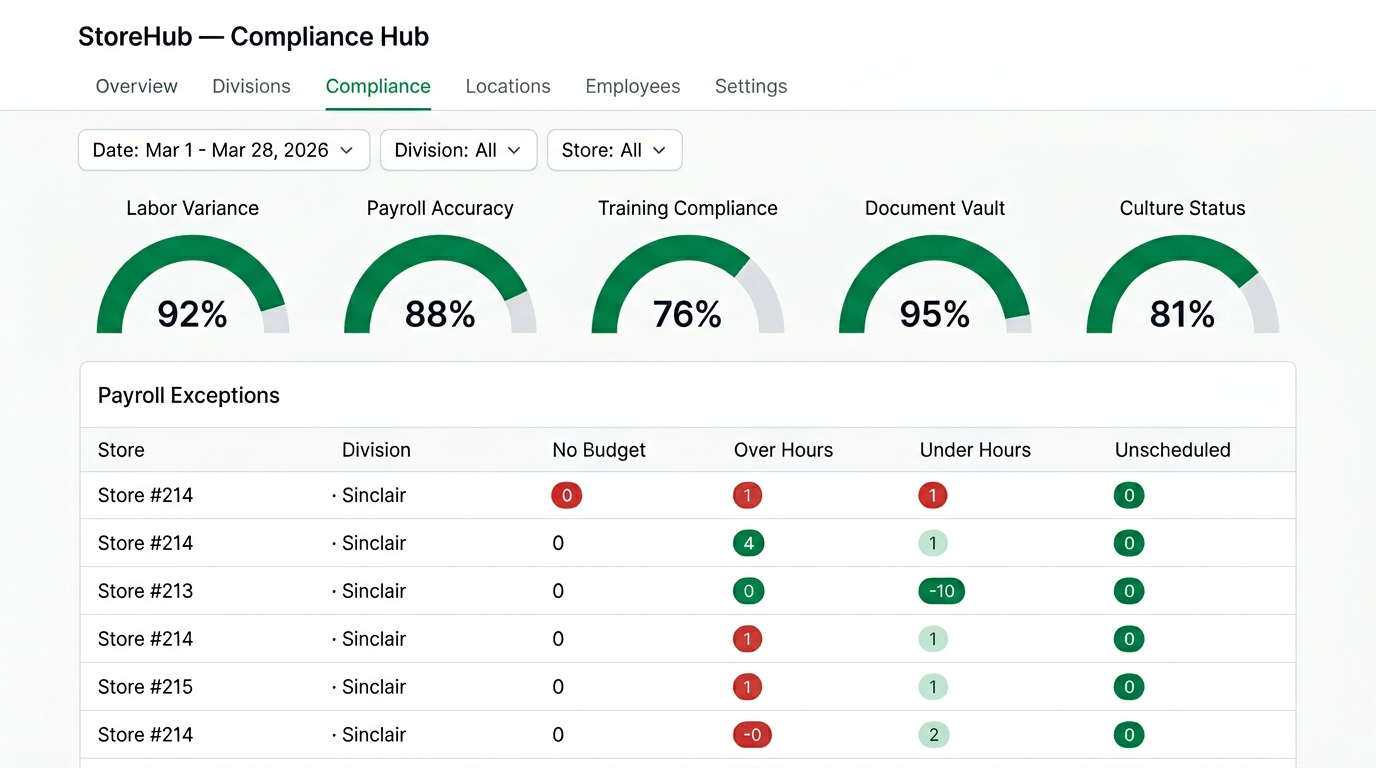Click Over Hours badge in Store #213 row
1376x768 pixels.
(x=748, y=591)
